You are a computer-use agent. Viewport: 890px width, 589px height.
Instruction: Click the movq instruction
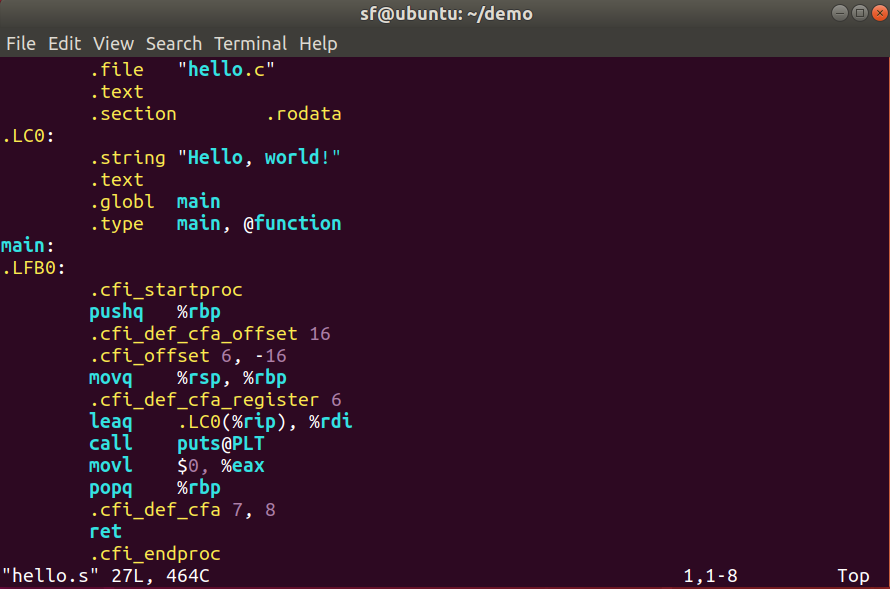[x=111, y=378]
